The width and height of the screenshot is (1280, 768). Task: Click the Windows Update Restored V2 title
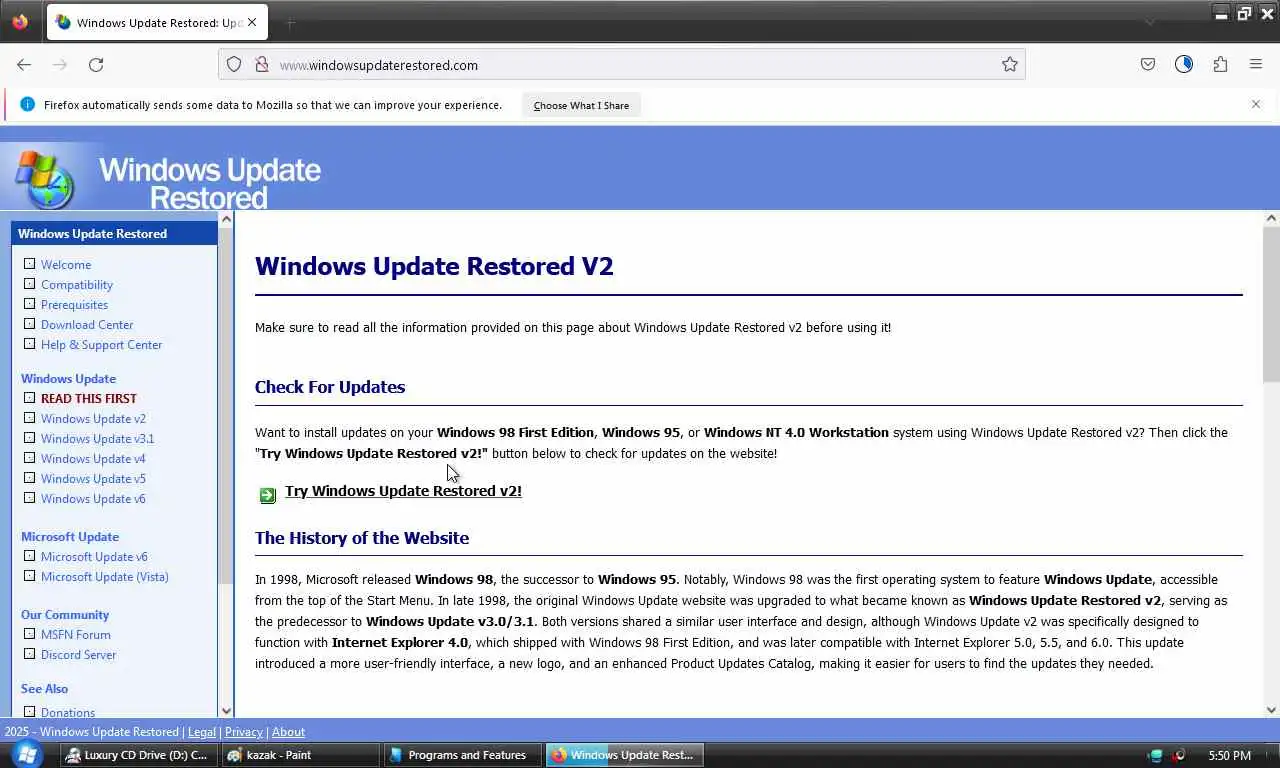coord(434,266)
